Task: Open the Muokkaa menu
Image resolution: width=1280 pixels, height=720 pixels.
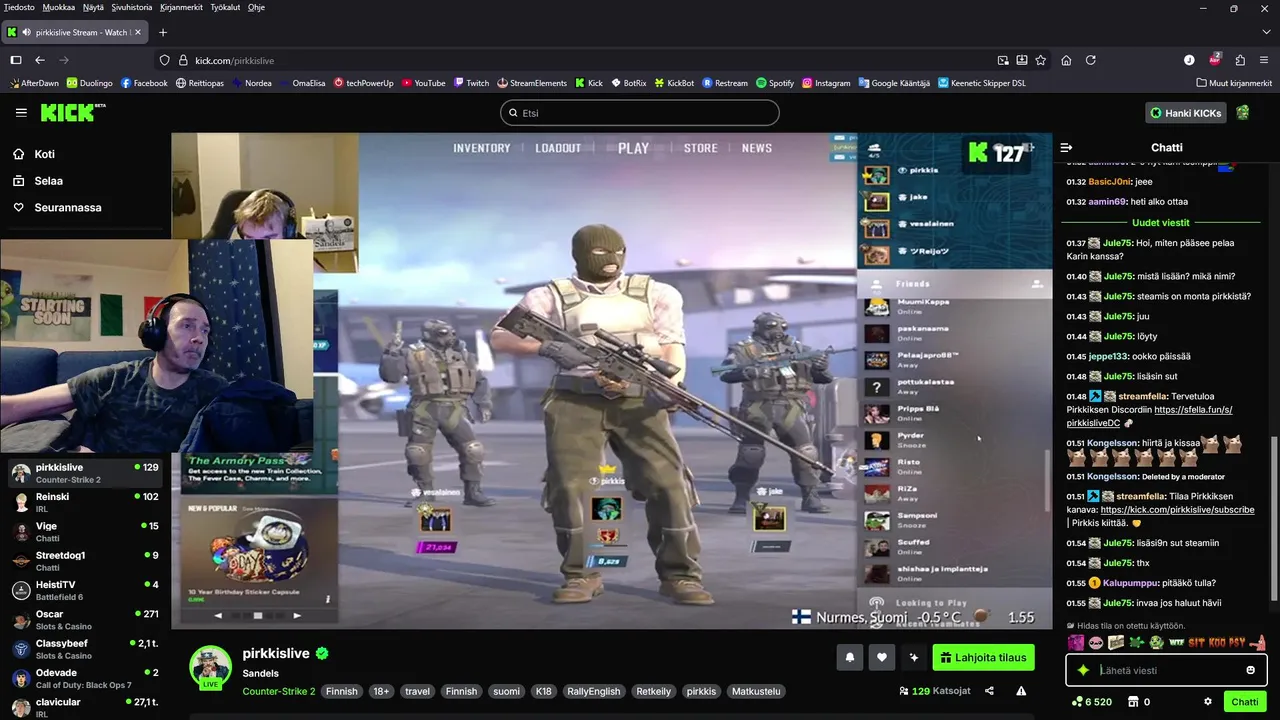Action: point(59,7)
